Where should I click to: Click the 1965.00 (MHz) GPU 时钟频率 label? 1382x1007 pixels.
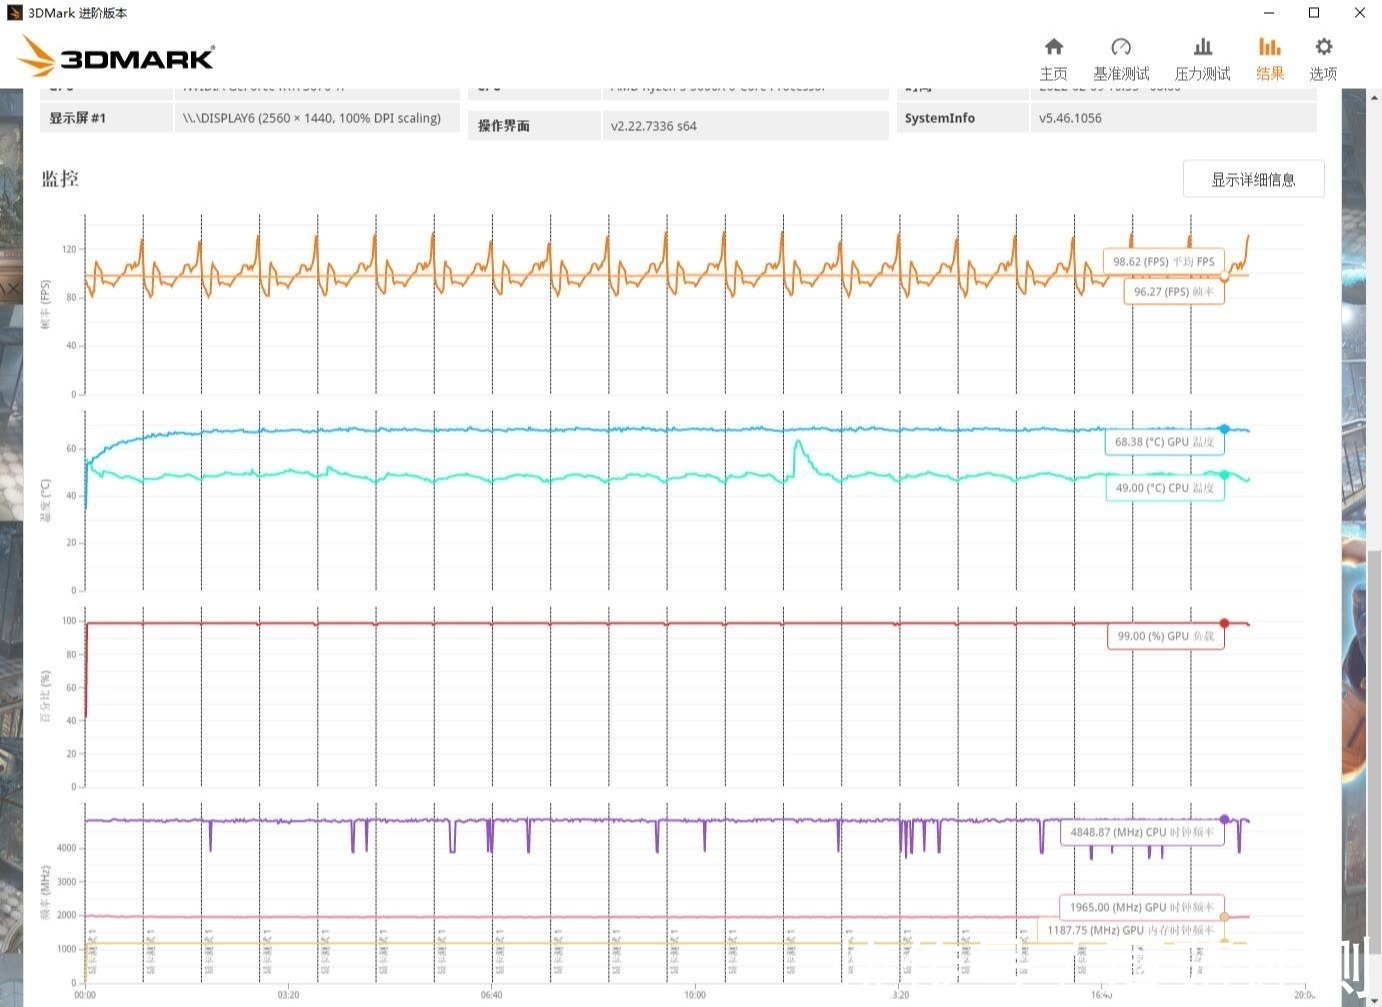(x=1141, y=907)
